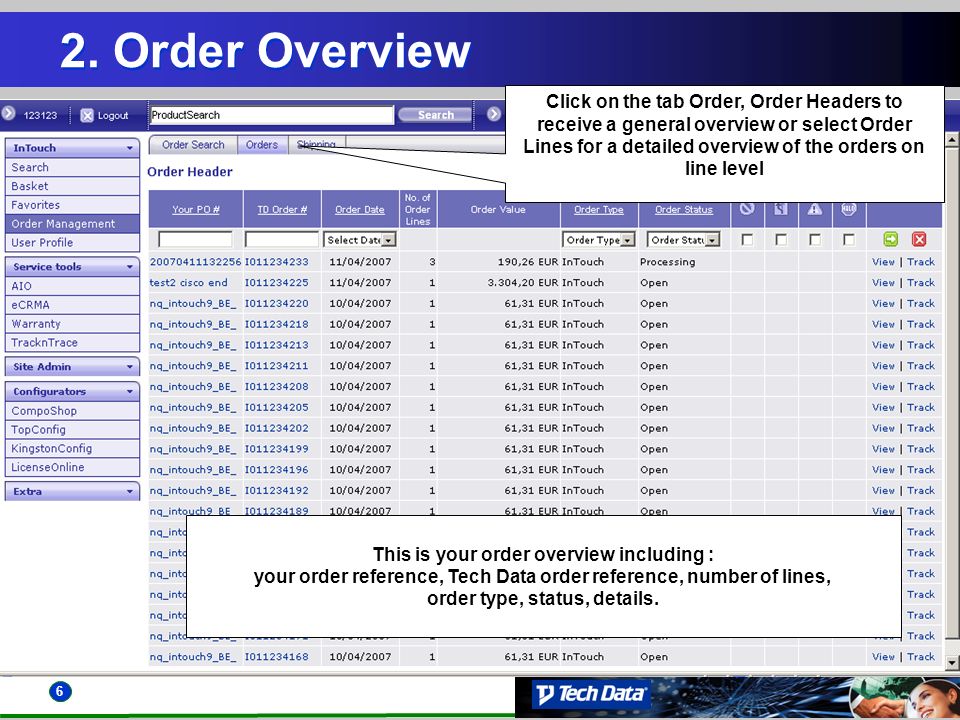The width and height of the screenshot is (960, 720).
Task: Click the green arrow apply-filter icon
Action: click(891, 239)
